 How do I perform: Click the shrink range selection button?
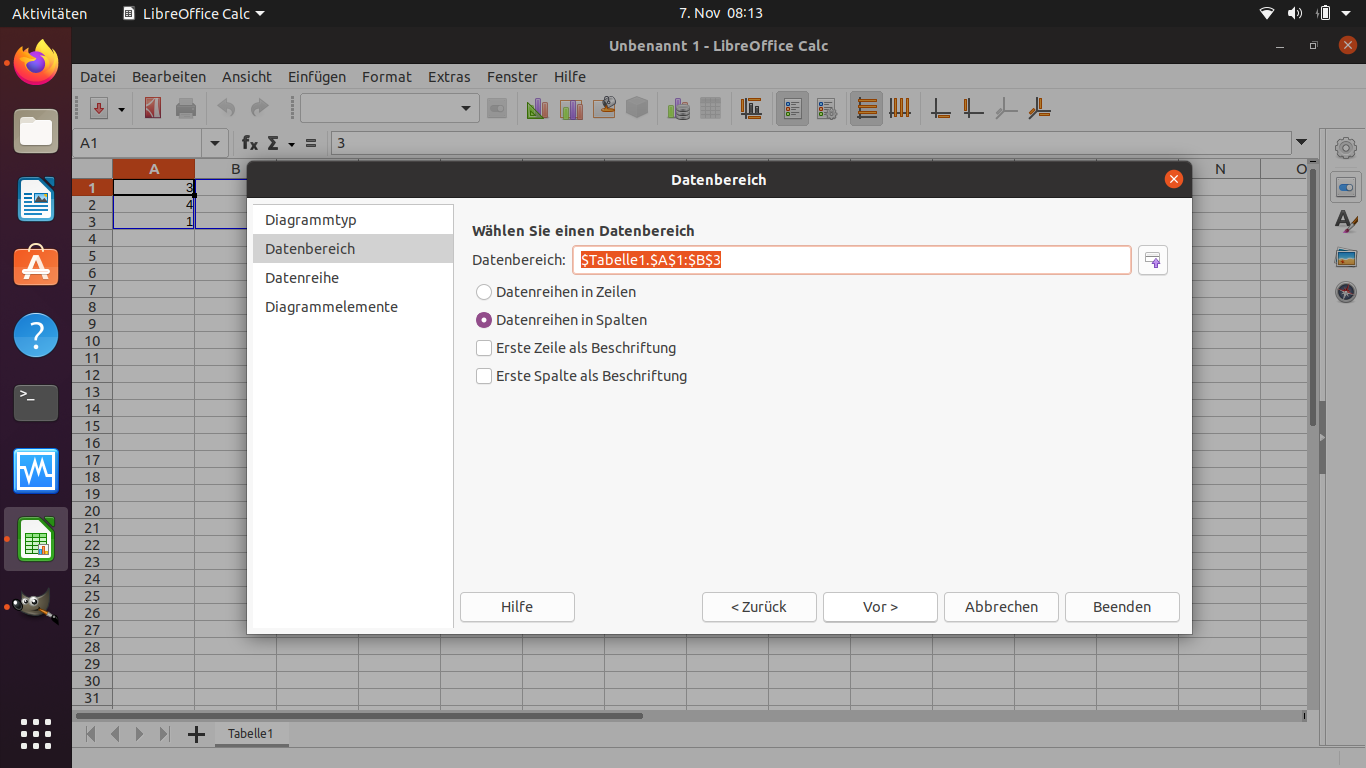pyautogui.click(x=1153, y=260)
